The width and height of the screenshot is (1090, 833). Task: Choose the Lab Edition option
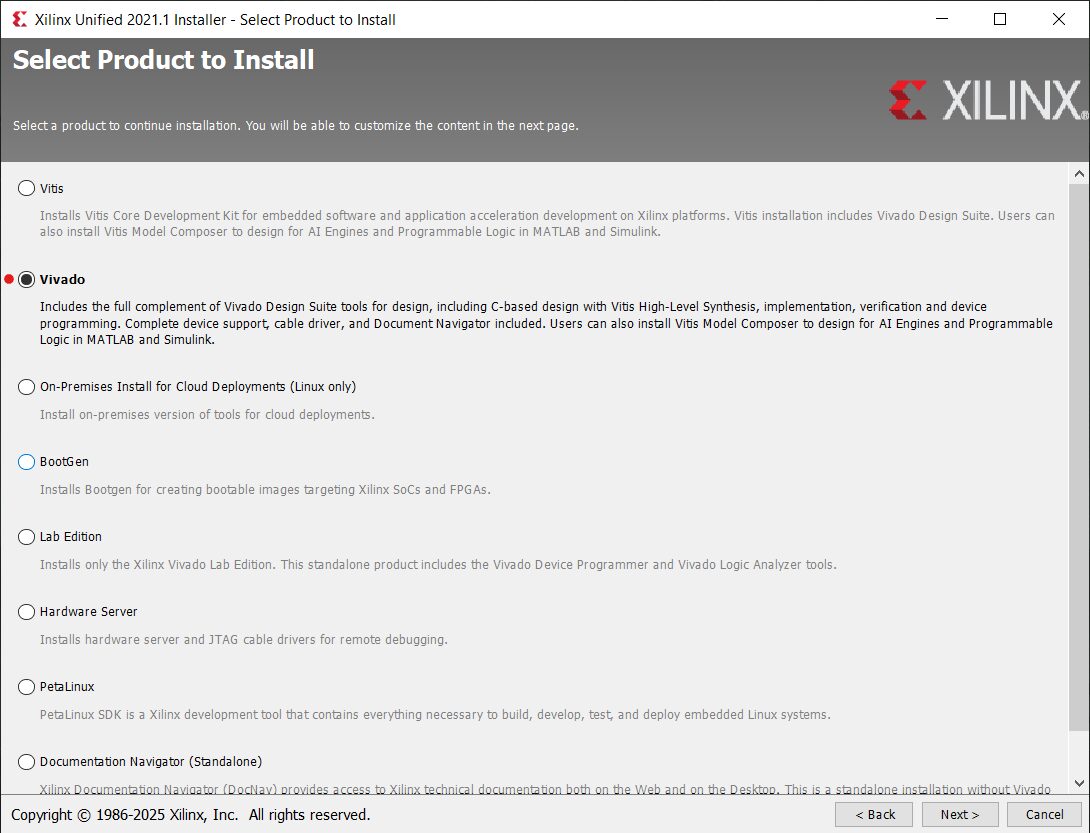pos(26,537)
